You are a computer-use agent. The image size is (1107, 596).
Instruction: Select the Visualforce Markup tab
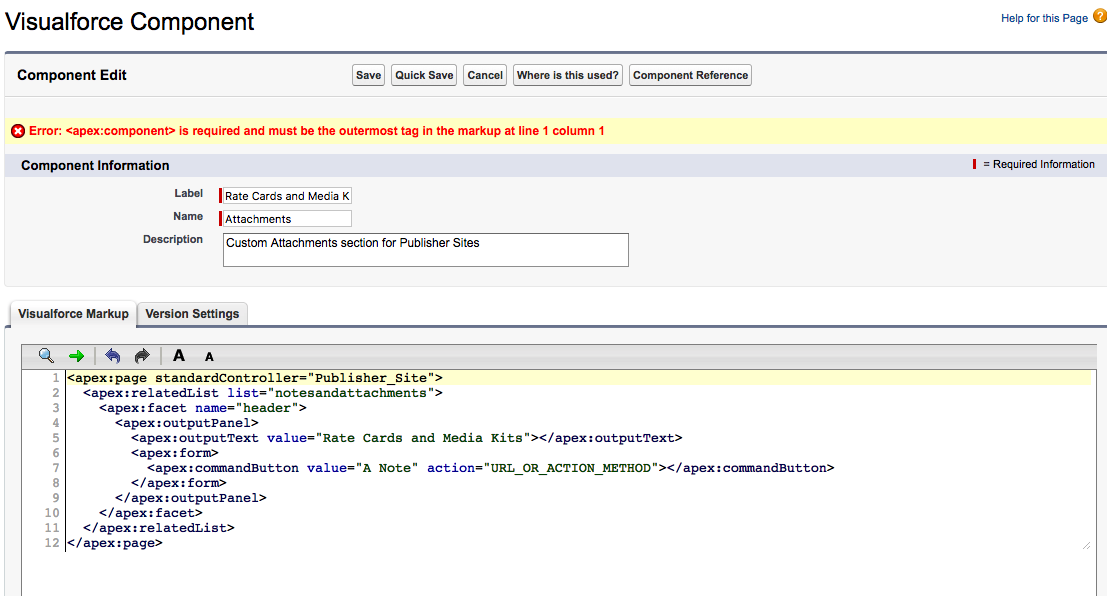pos(73,314)
